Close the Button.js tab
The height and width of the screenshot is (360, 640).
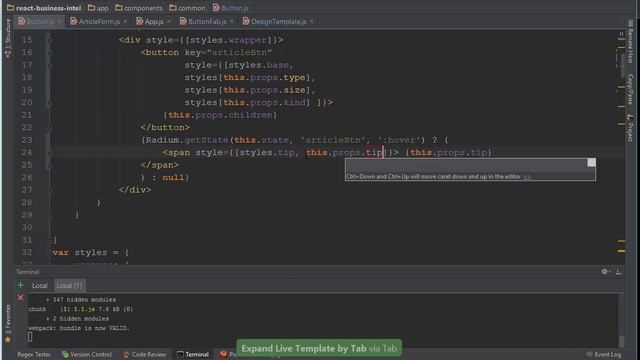pyautogui.click(x=60, y=21)
